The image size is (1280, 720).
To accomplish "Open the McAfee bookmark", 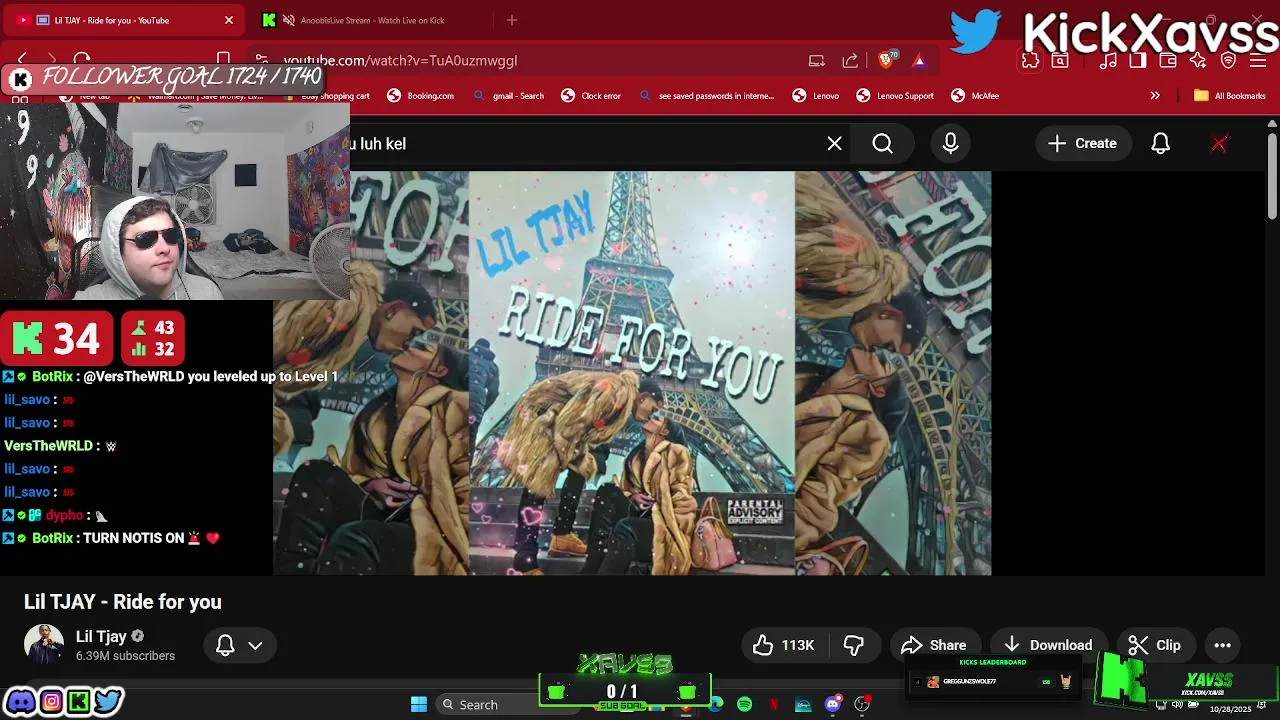I will [975, 96].
